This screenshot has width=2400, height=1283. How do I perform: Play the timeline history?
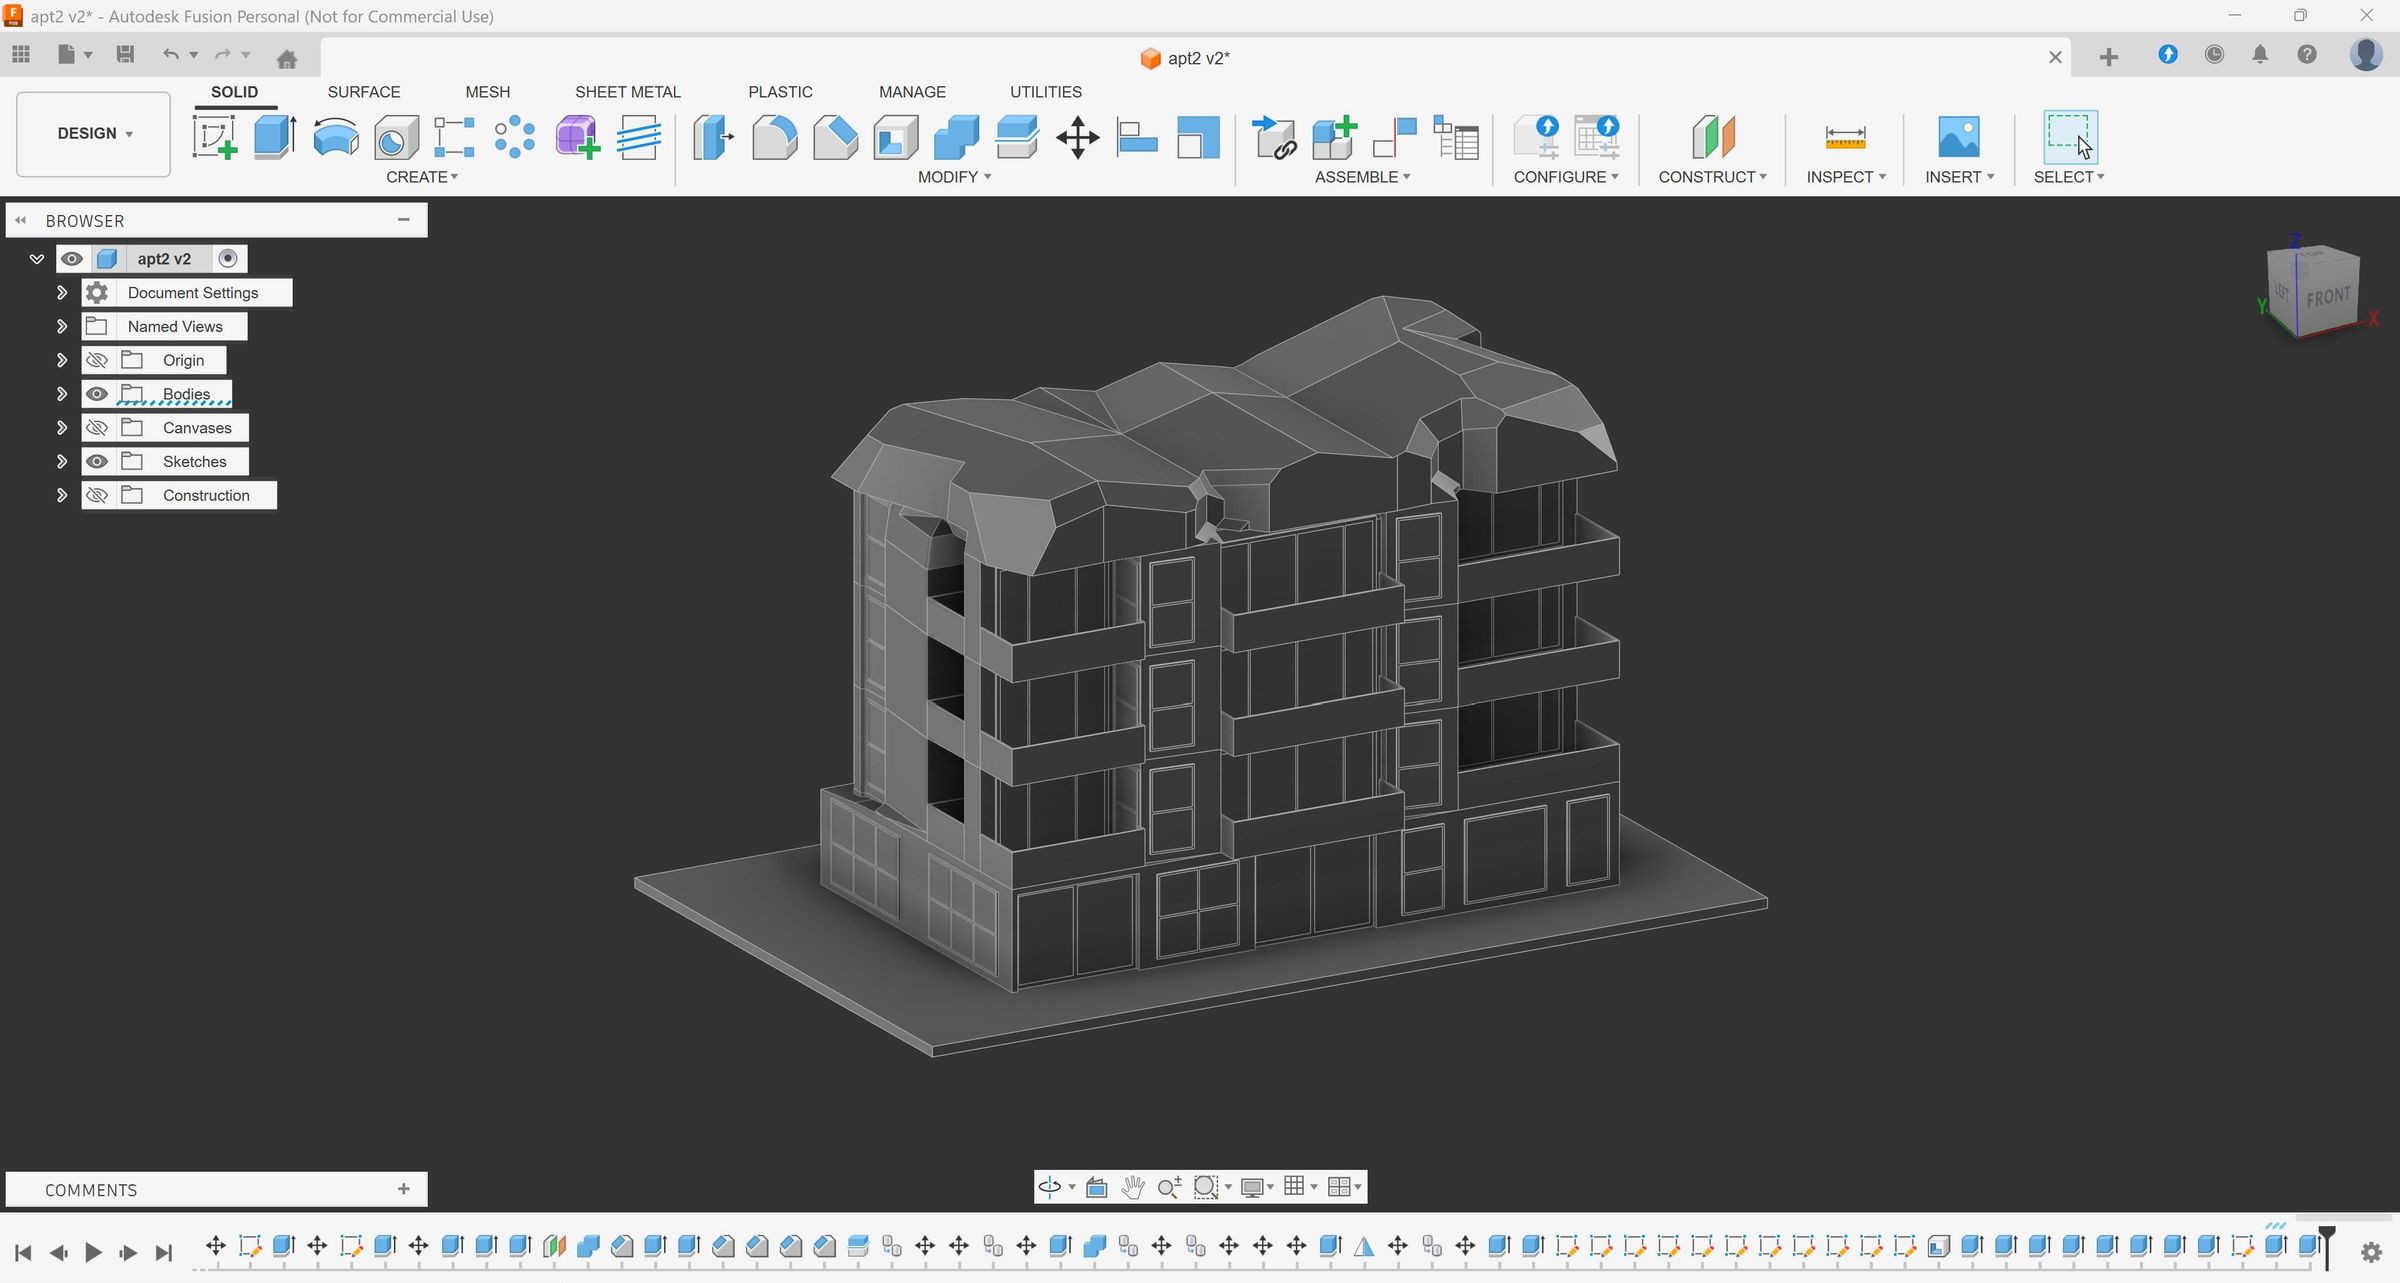point(93,1252)
